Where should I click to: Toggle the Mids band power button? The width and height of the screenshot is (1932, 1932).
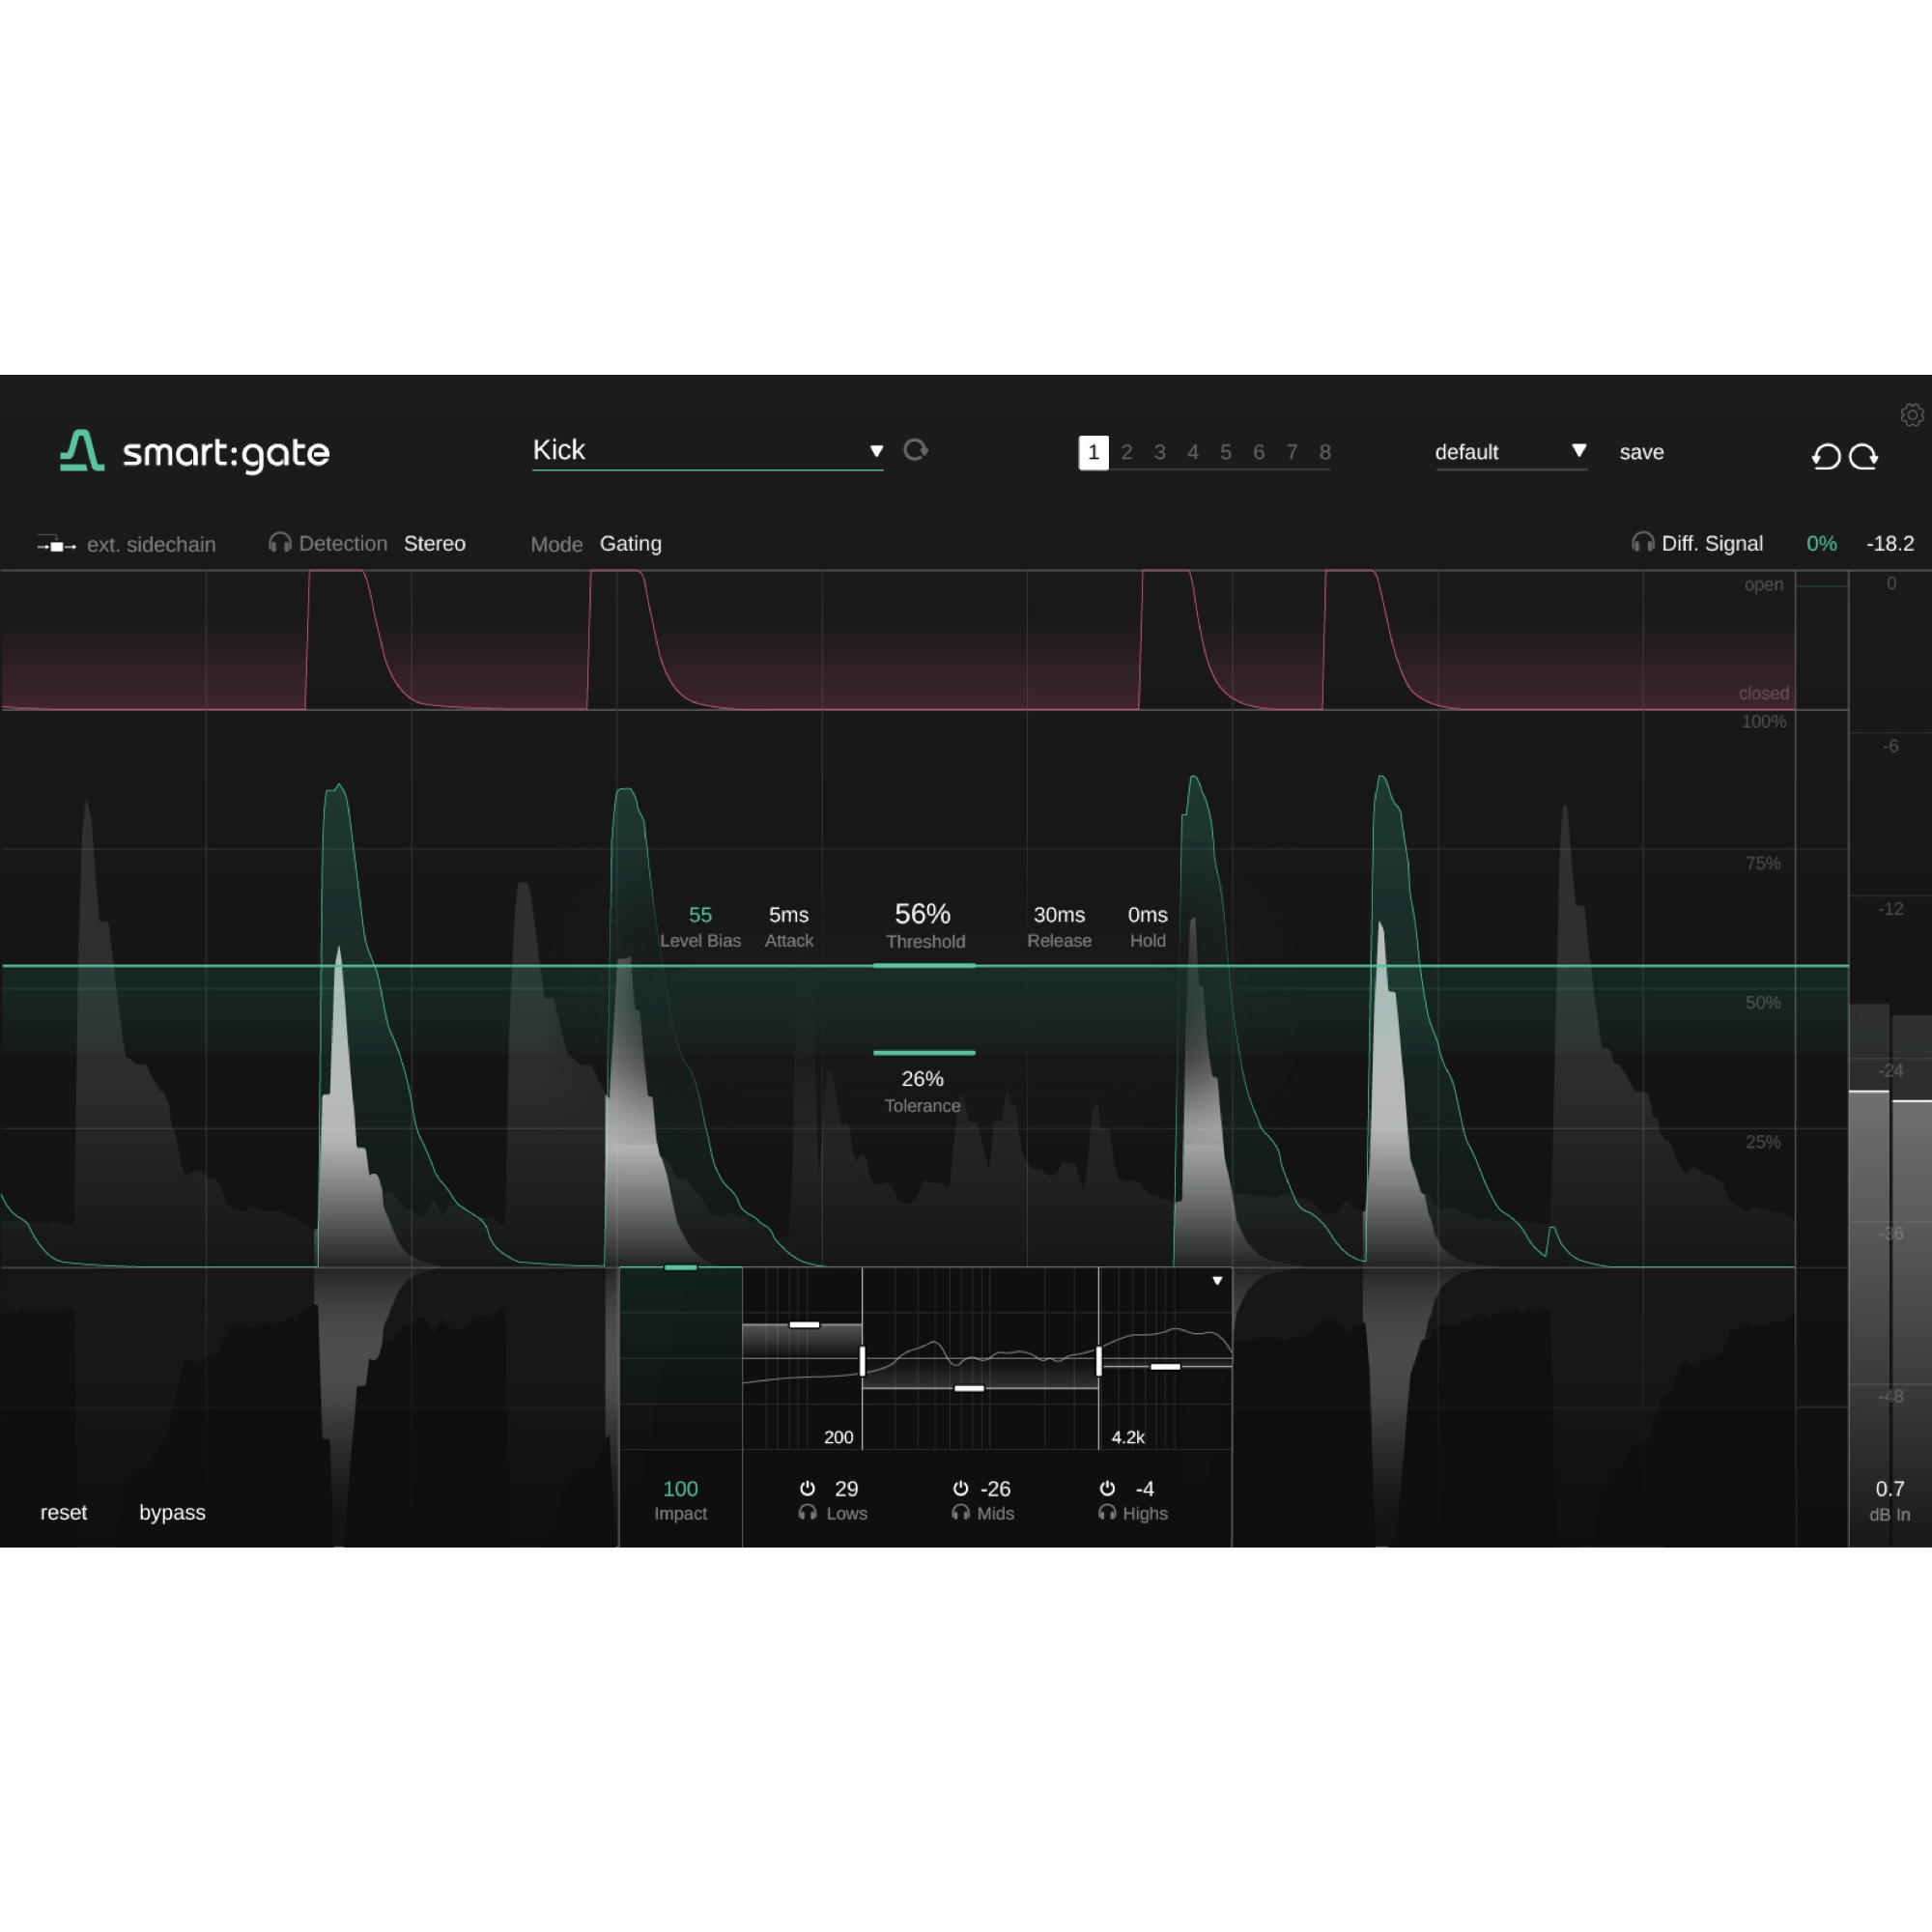[x=960, y=1488]
